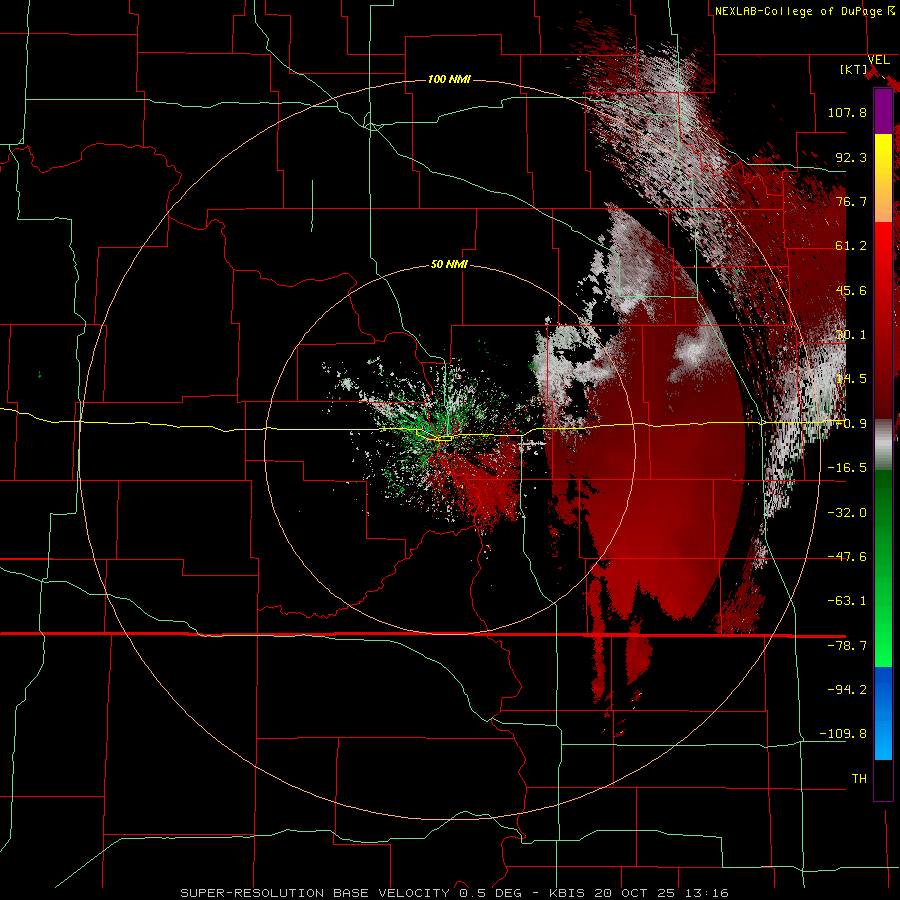Click the -47.6 legend value

[847, 557]
